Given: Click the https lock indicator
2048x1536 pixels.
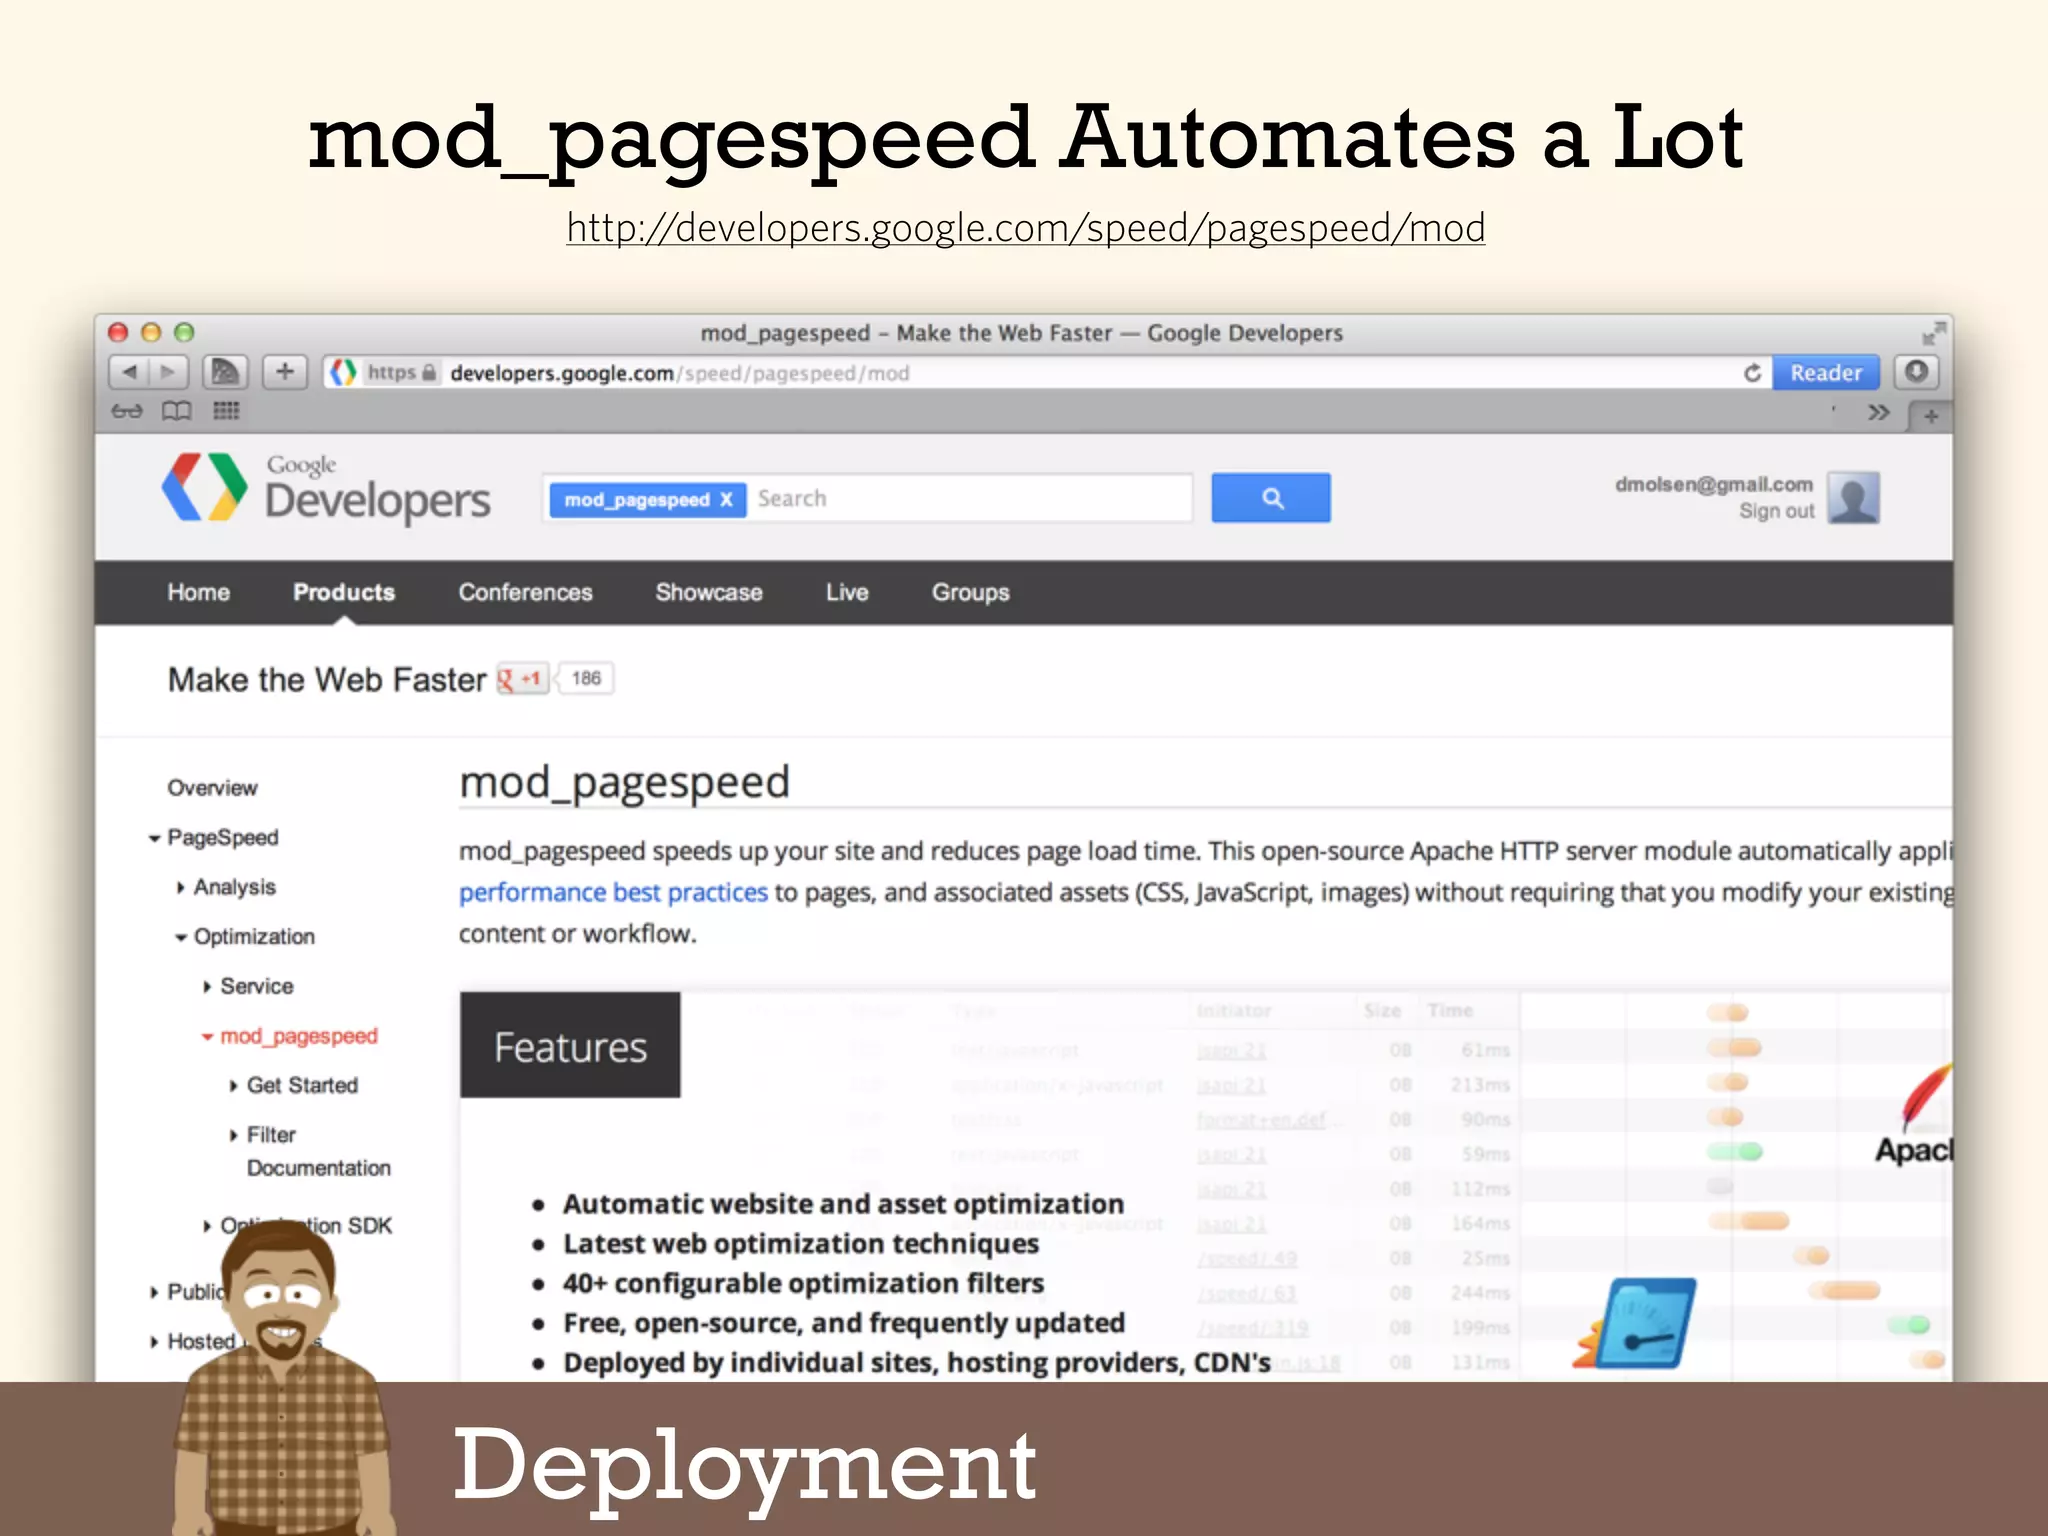Looking at the screenshot, I should (x=402, y=372).
